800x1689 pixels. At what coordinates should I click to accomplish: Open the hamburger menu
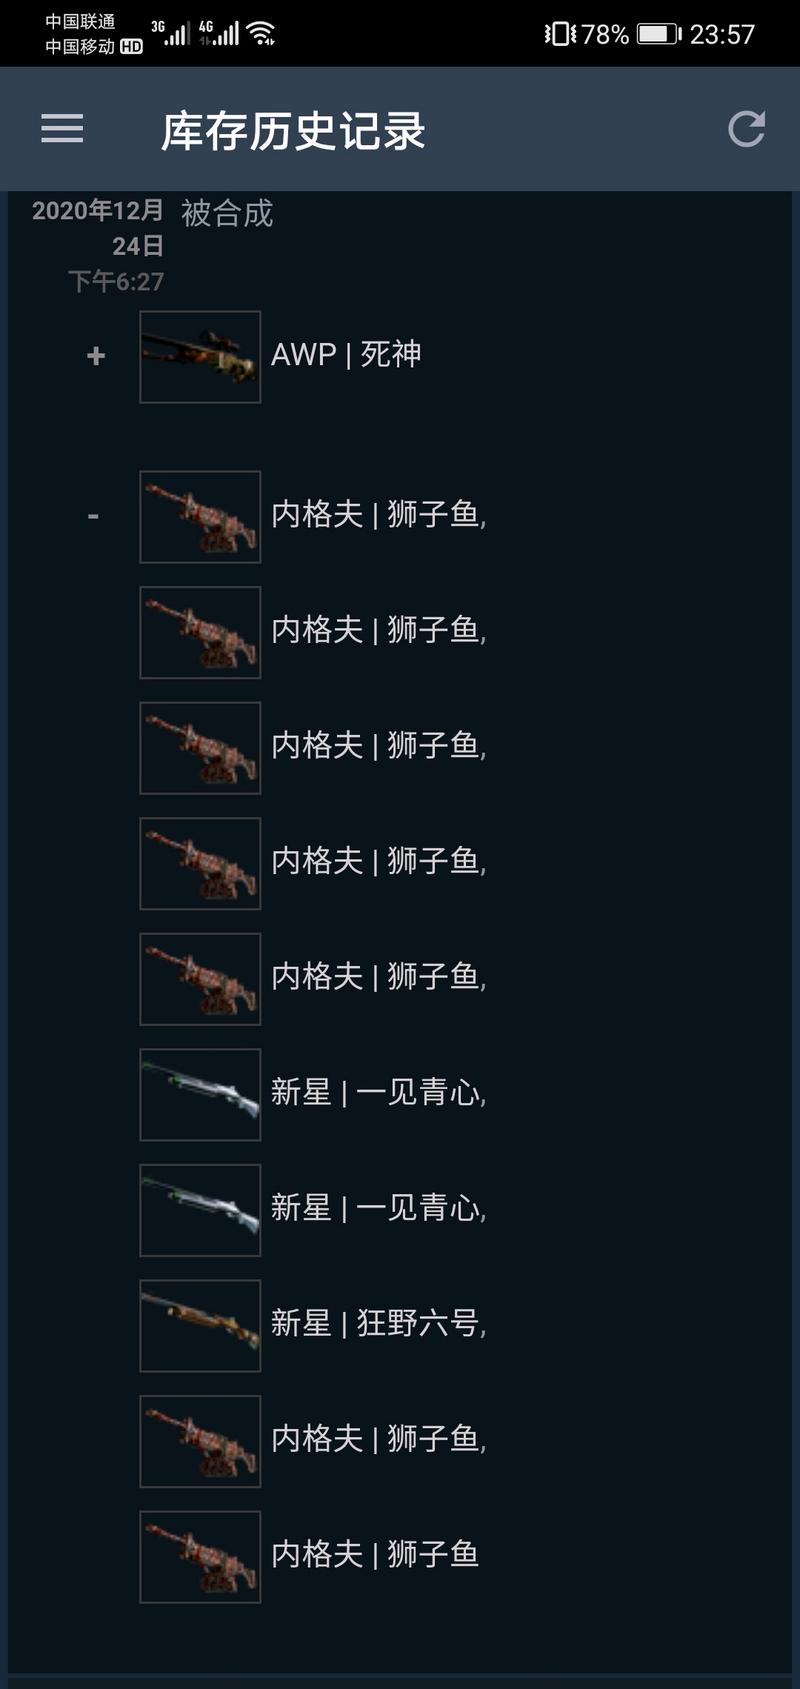62,128
